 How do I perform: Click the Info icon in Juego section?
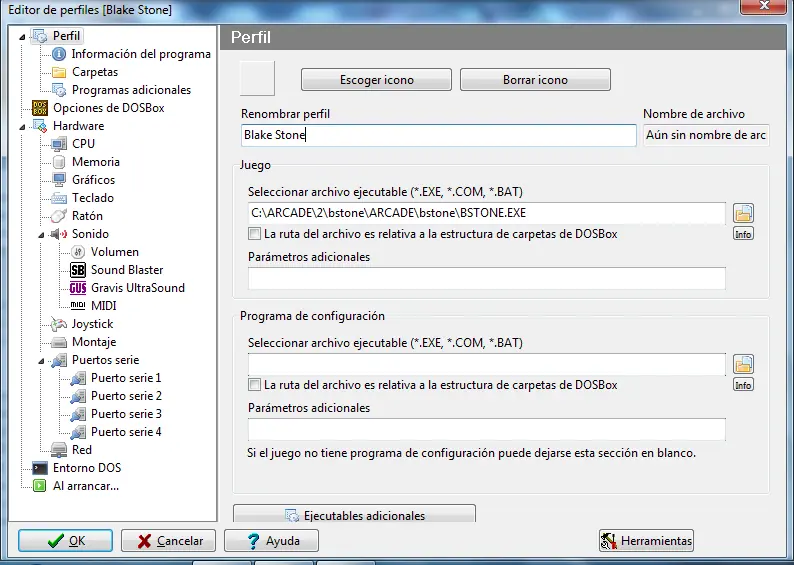(x=743, y=234)
